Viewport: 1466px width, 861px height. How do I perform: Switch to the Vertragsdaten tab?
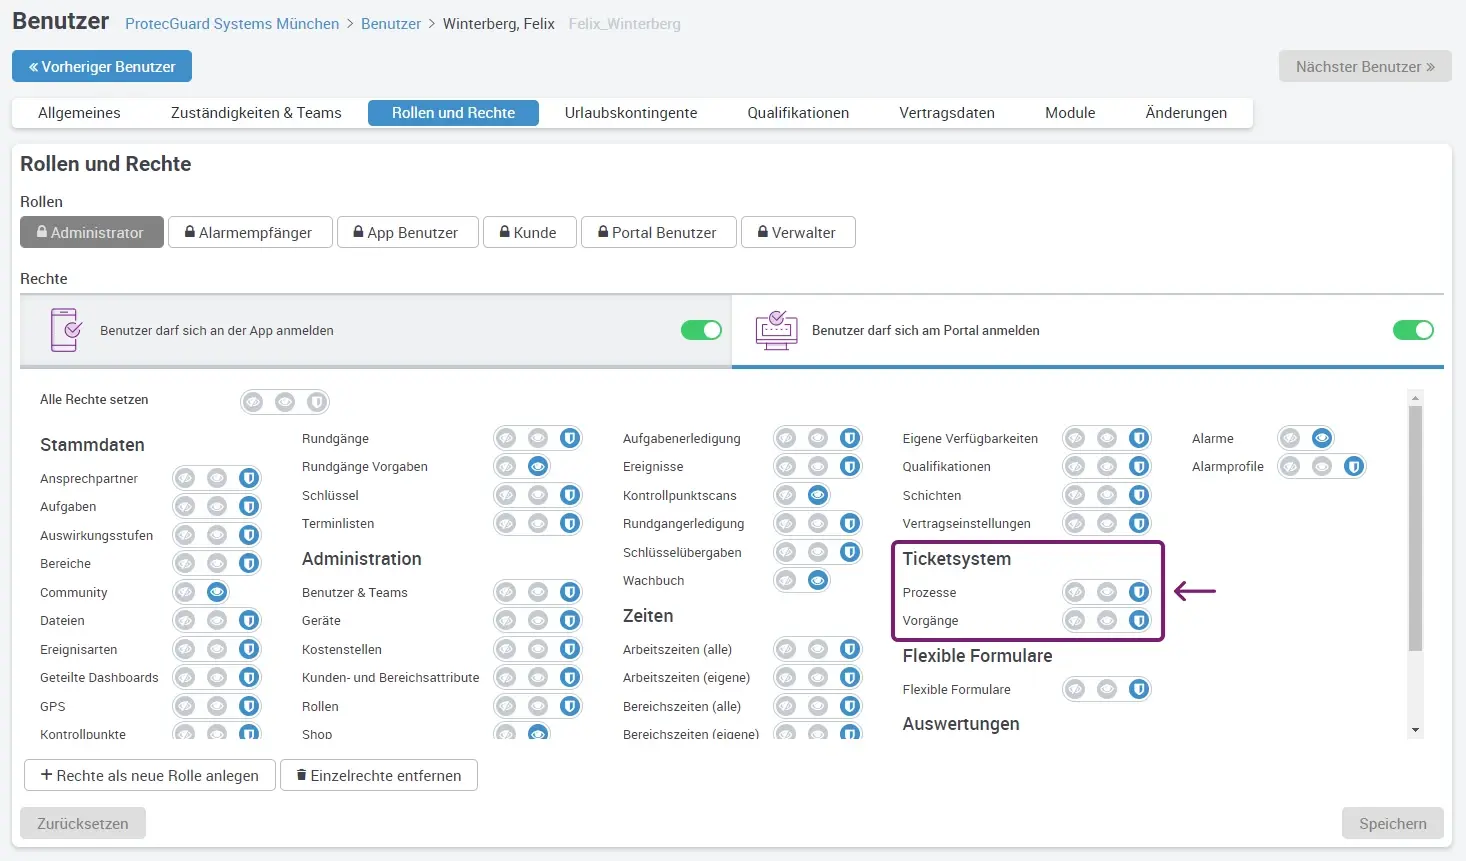point(946,113)
